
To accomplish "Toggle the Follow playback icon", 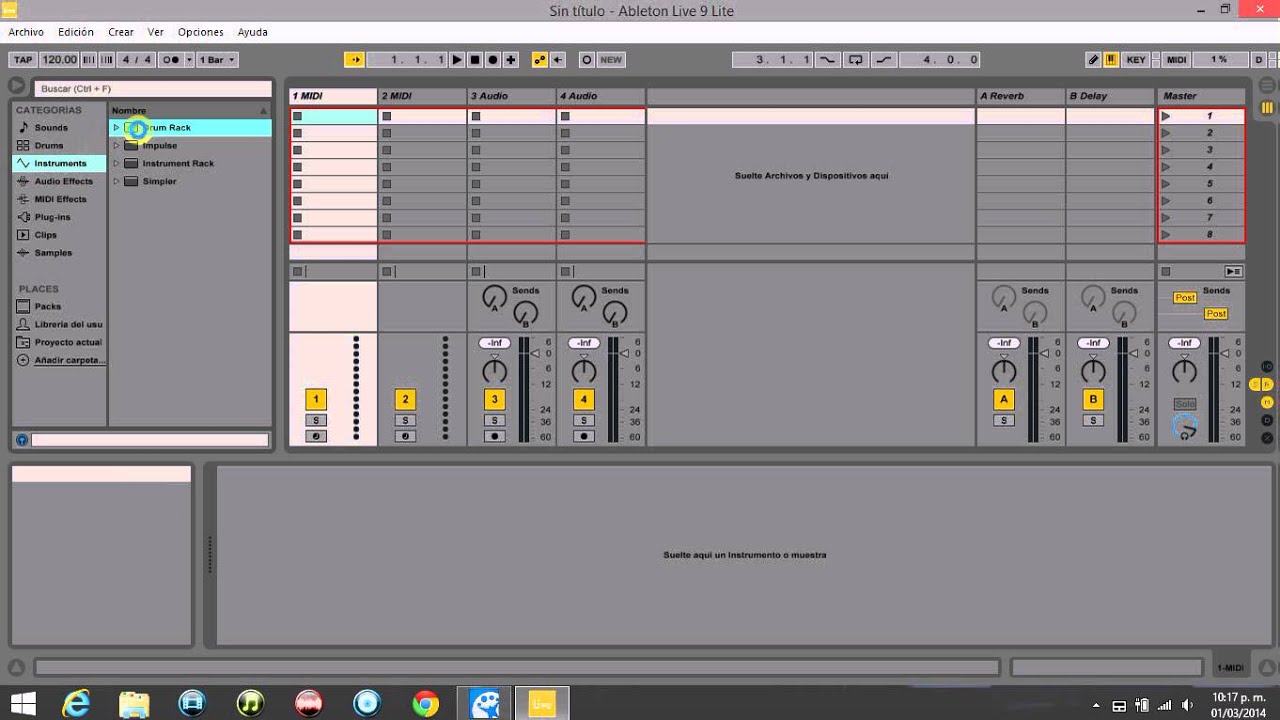I will (x=354, y=60).
